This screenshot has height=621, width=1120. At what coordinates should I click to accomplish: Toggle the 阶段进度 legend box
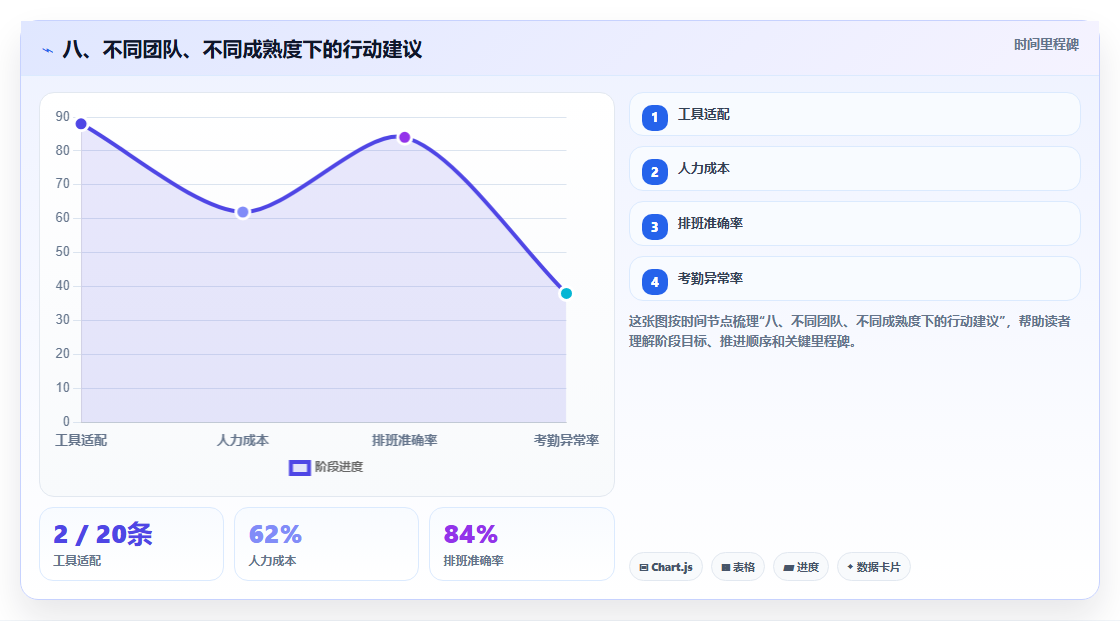(299, 467)
